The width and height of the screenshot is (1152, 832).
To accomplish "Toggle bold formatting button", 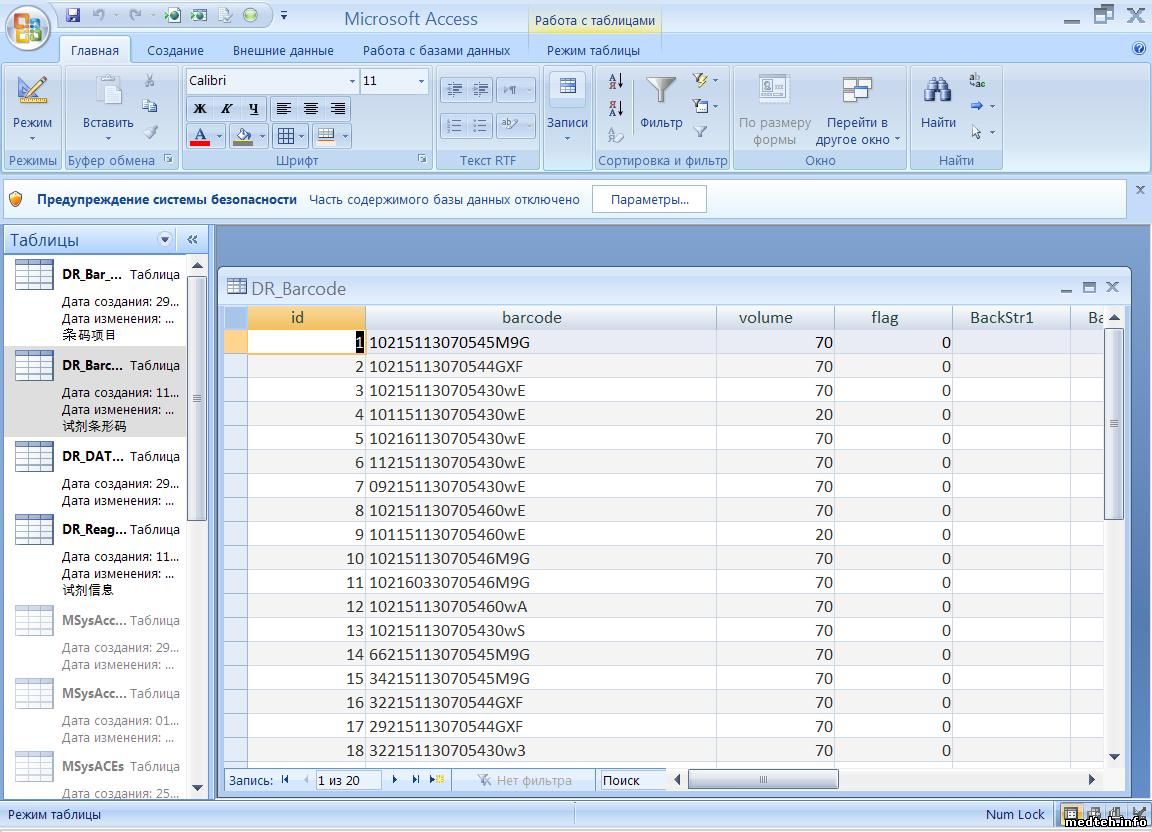I will (200, 109).
